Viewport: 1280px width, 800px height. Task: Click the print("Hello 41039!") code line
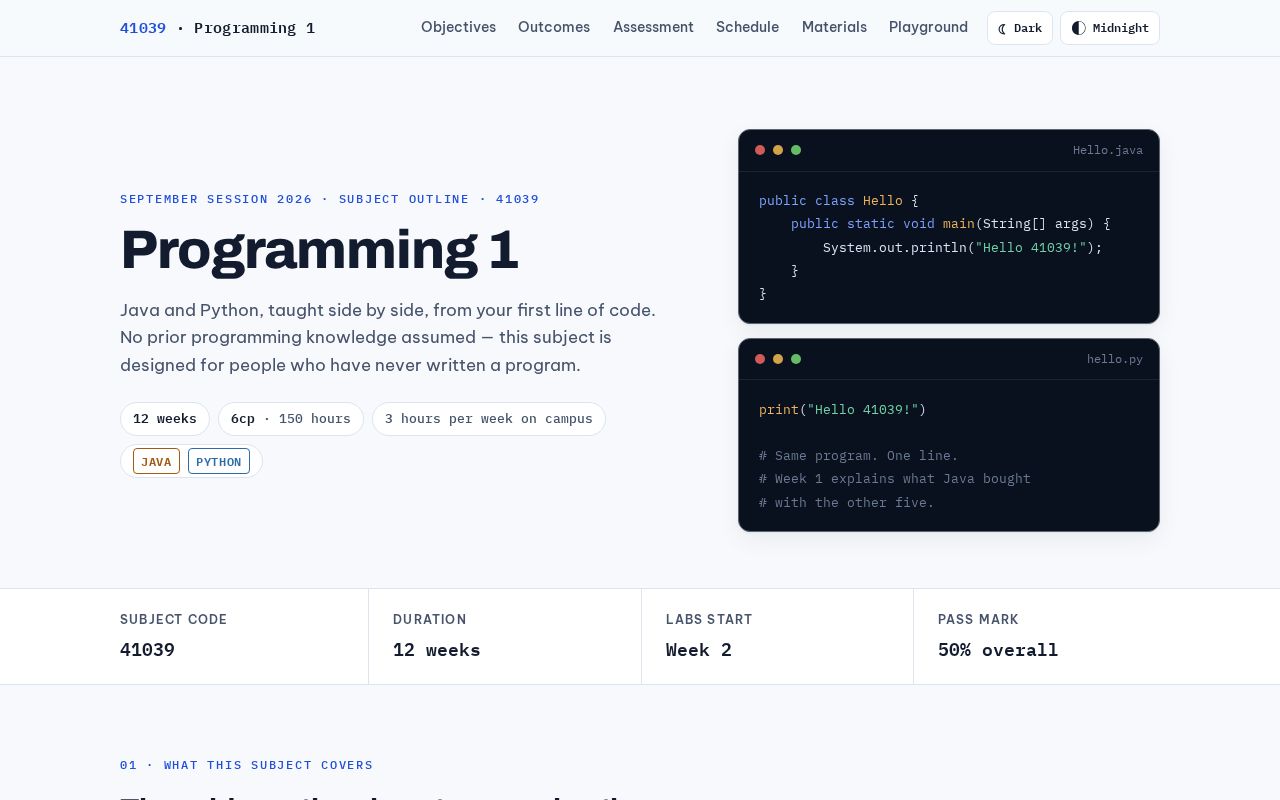(842, 409)
